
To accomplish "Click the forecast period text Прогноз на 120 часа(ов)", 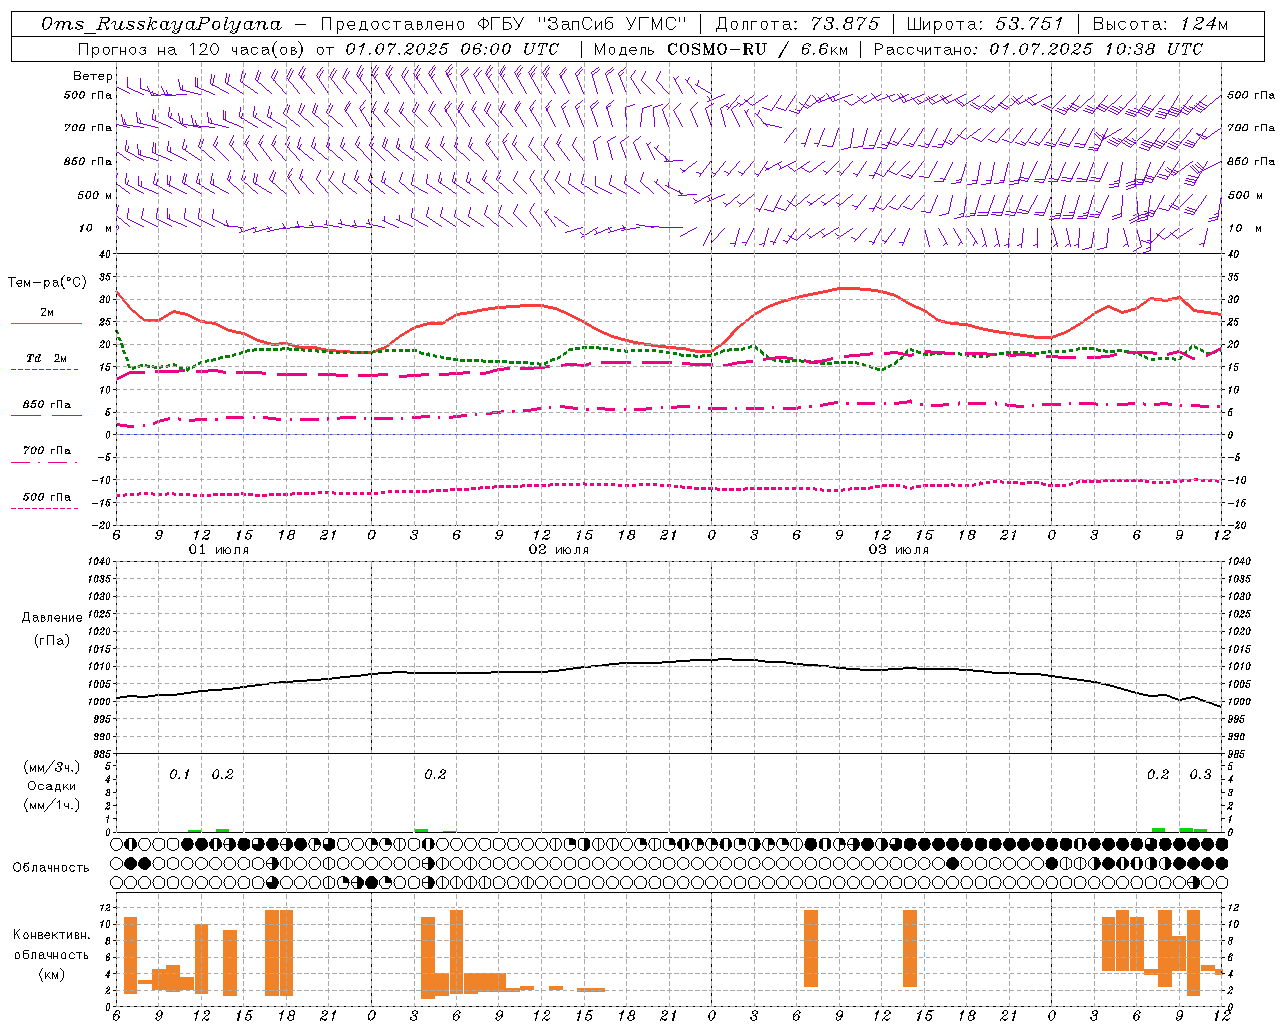I will point(193,49).
